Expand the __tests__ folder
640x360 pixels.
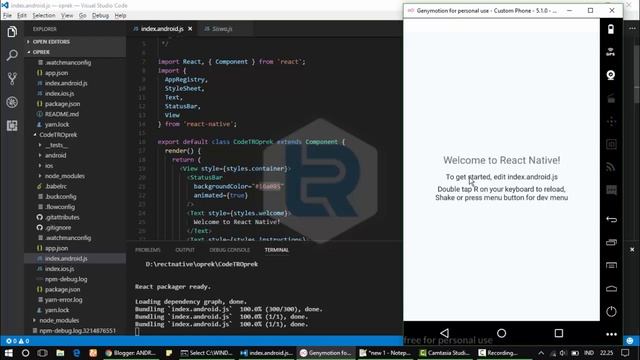click(x=57, y=145)
